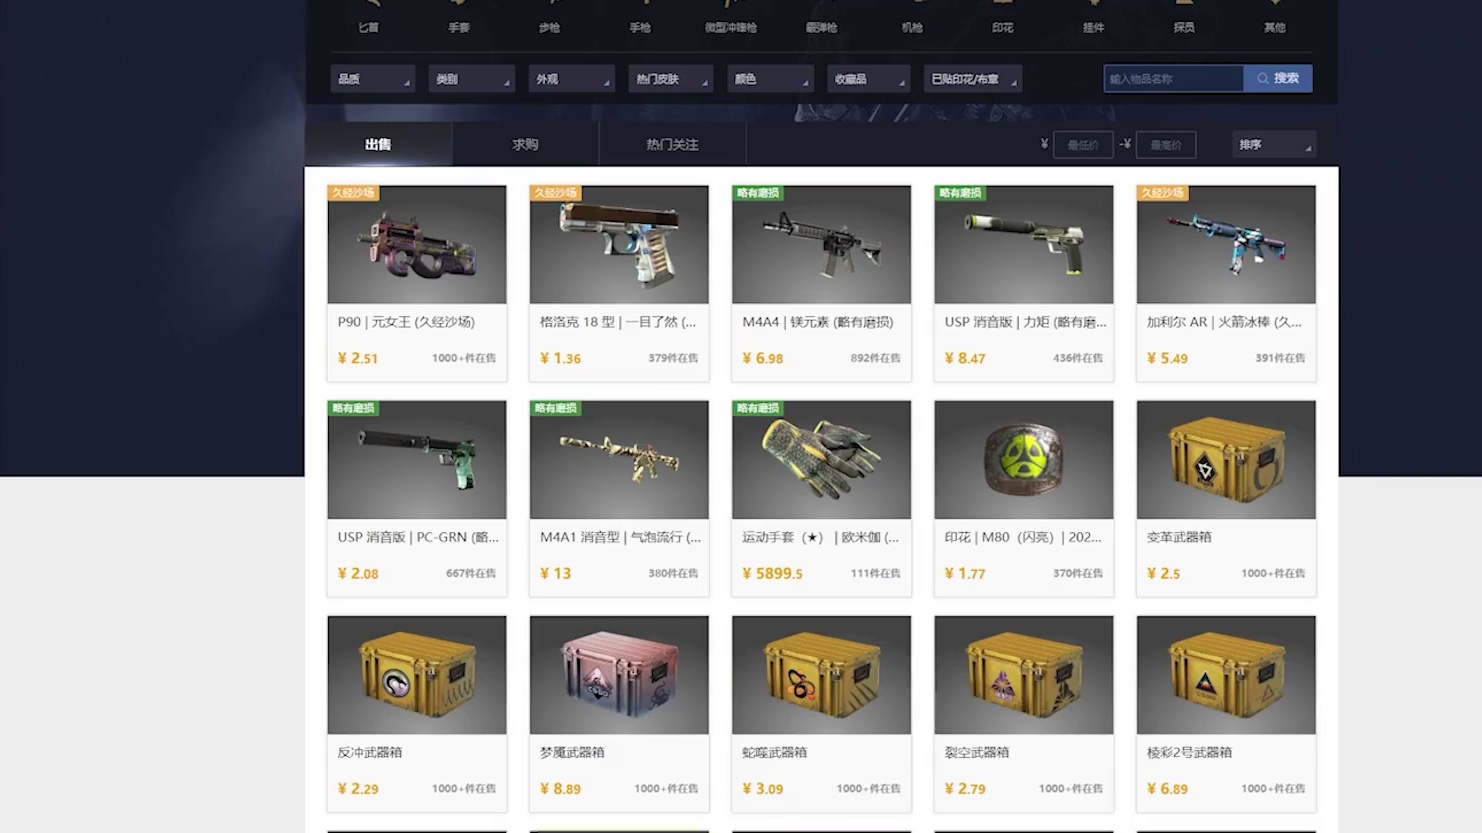Open the 梦魇武器箱 case thumbnail

619,675
